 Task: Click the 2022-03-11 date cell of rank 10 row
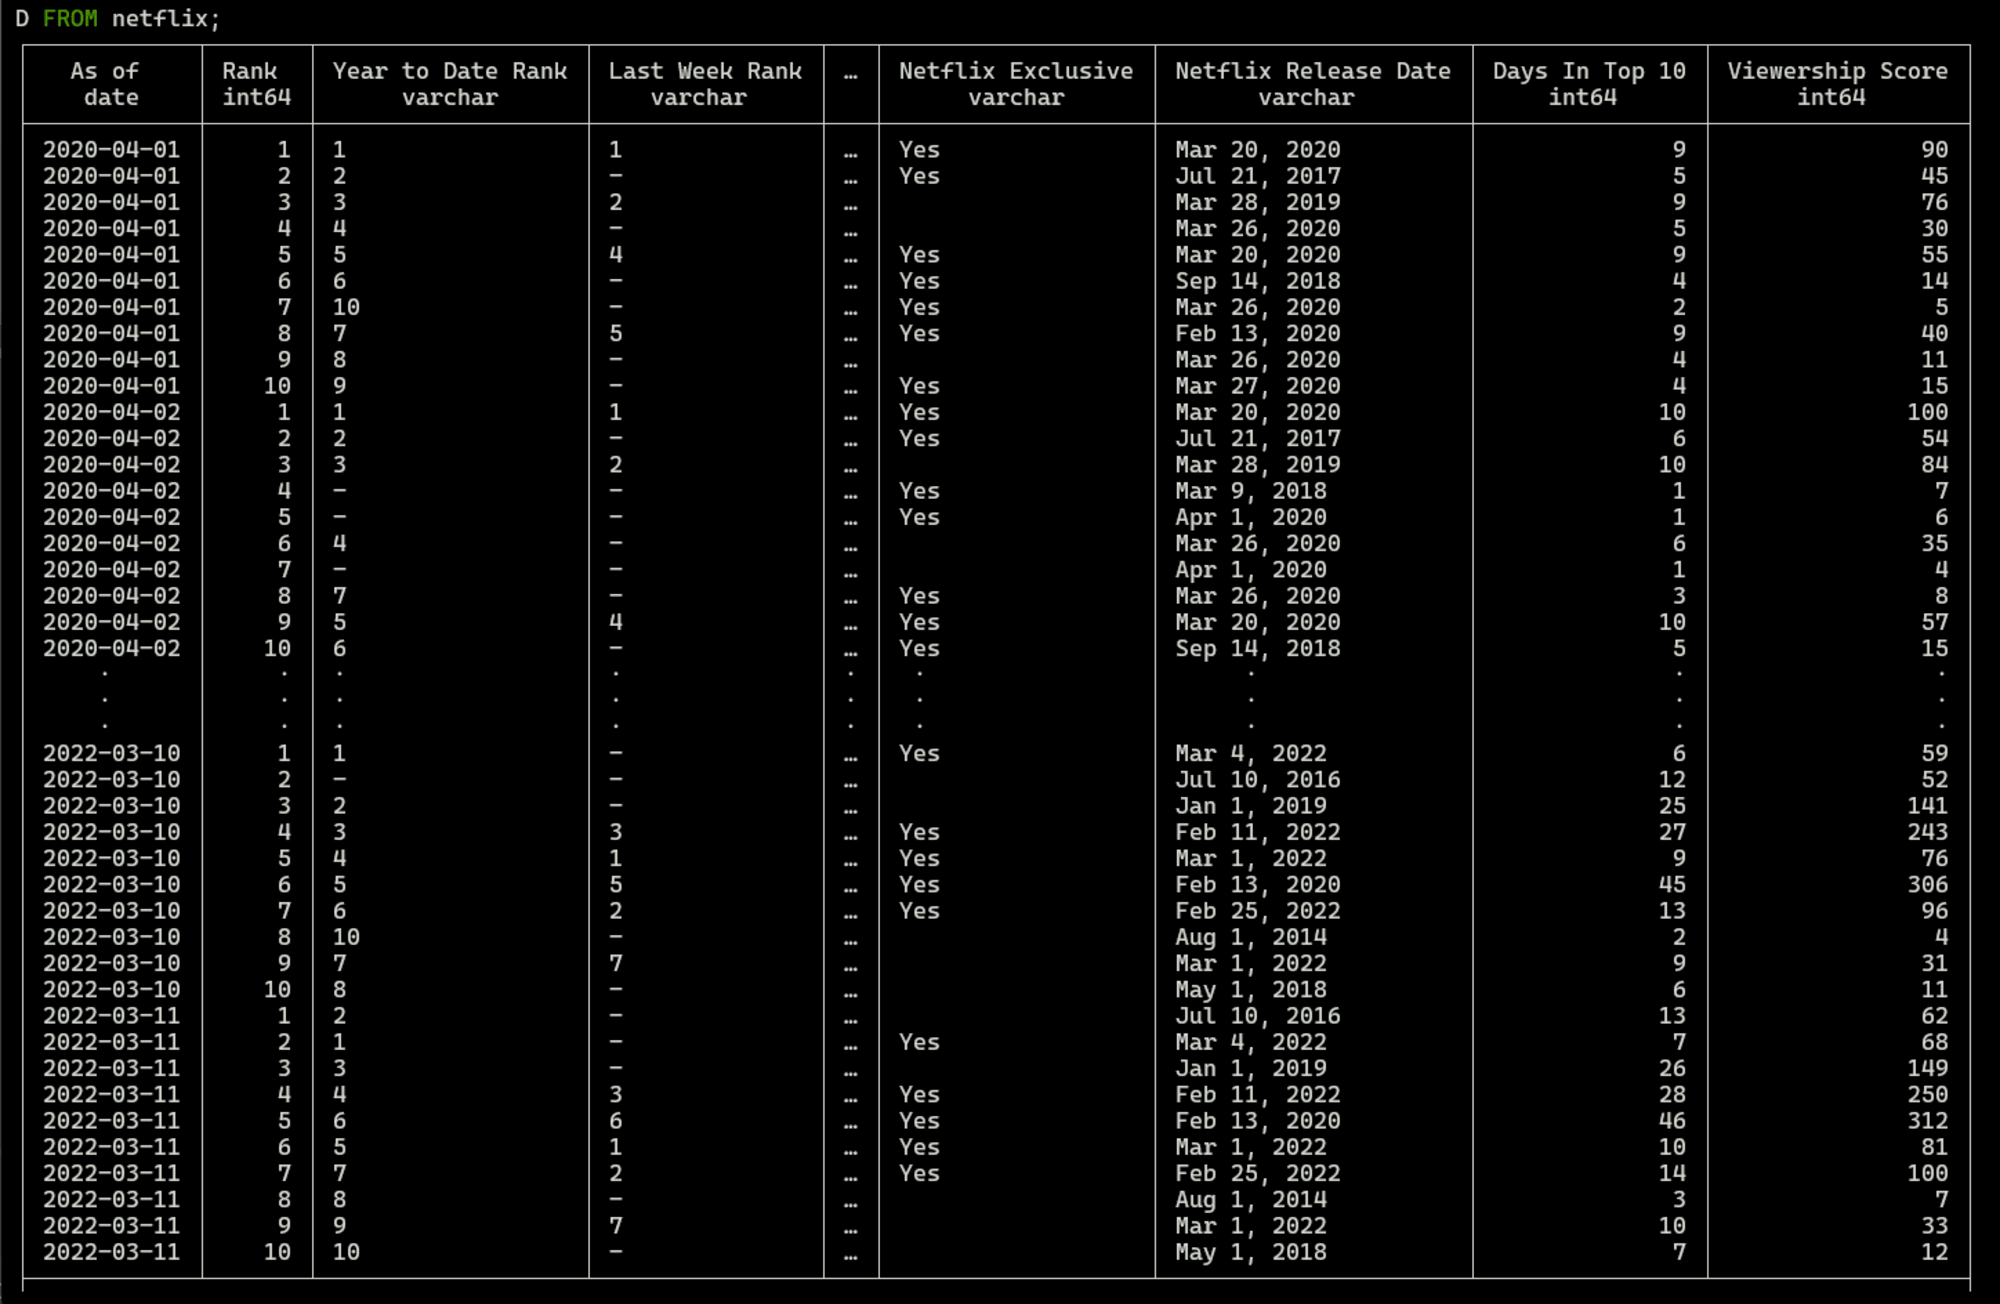click(x=112, y=1252)
